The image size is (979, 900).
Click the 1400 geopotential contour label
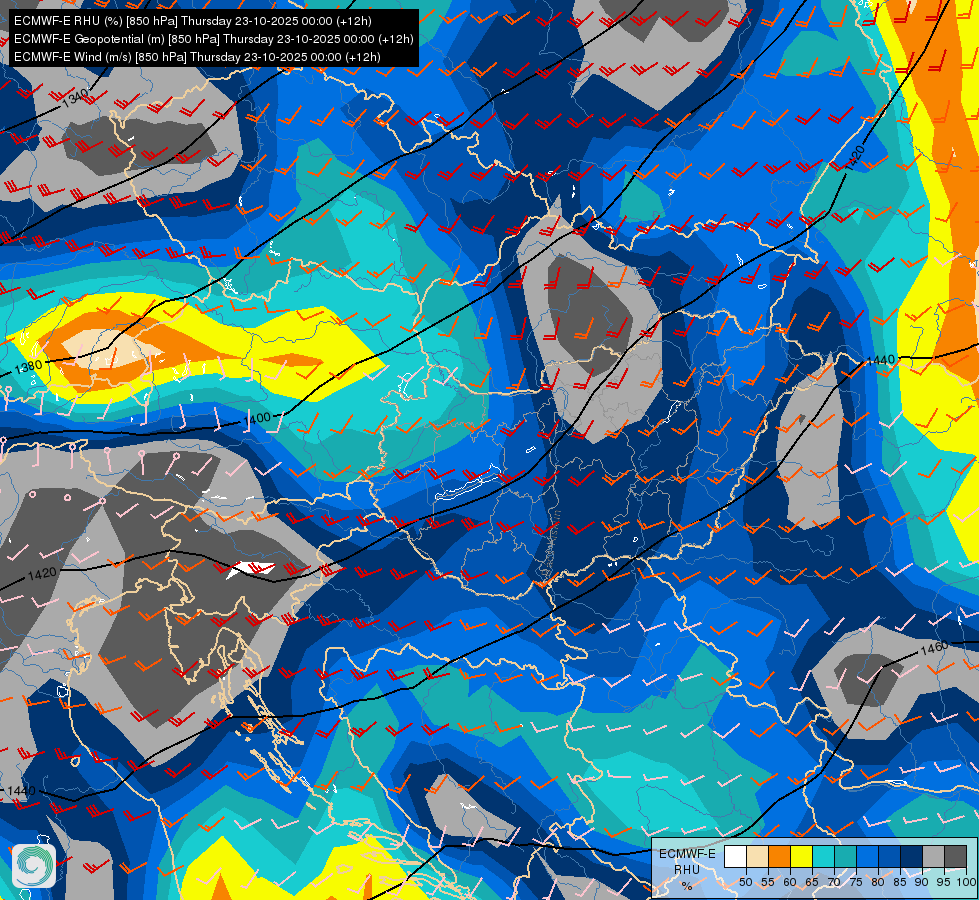[257, 419]
